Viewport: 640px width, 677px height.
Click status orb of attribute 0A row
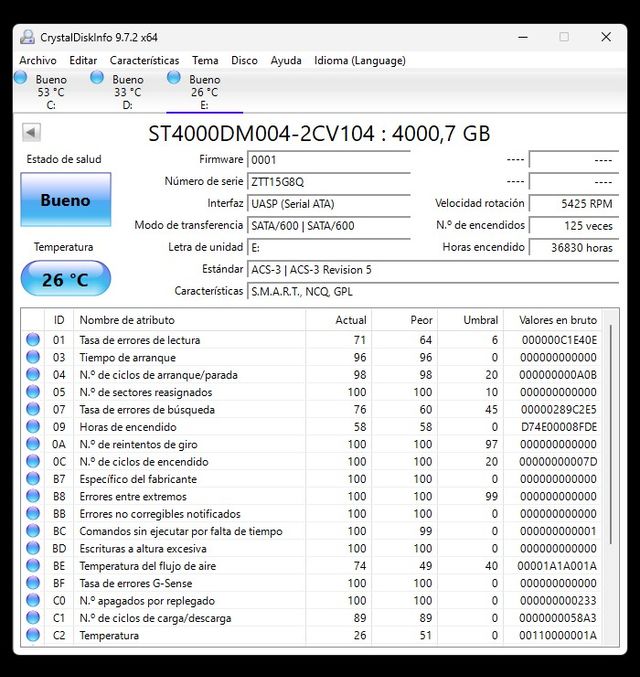[33, 444]
